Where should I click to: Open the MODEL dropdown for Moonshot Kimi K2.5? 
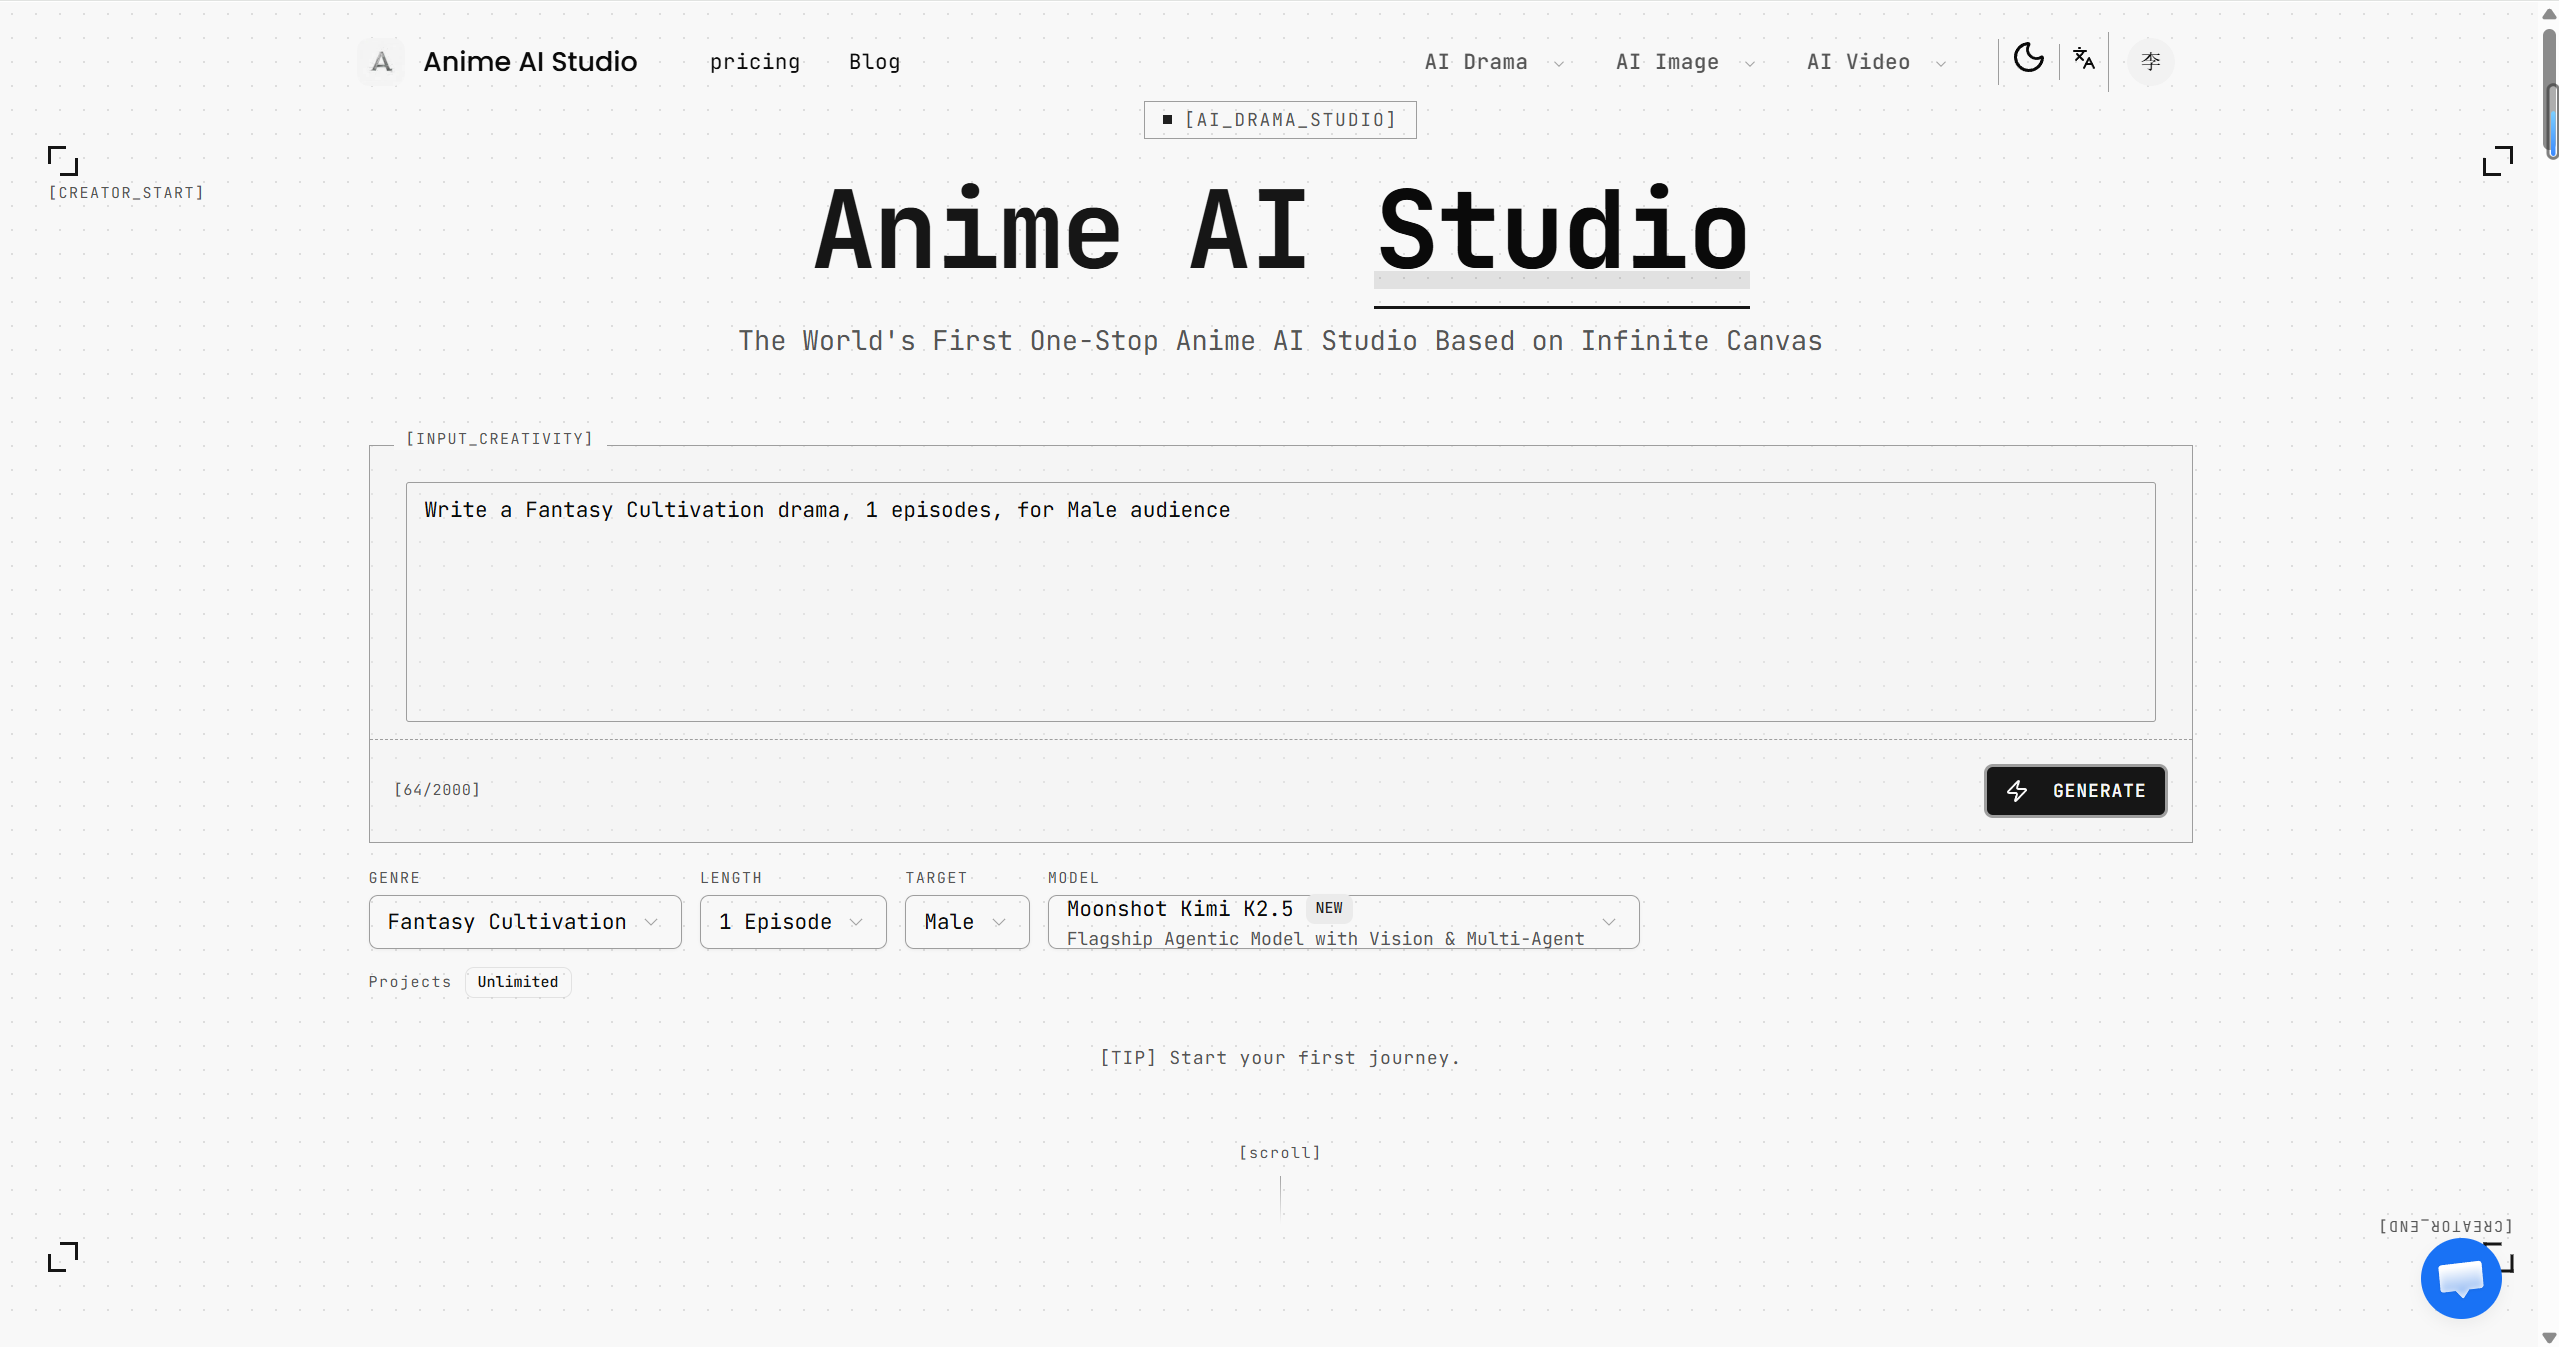(1340, 921)
